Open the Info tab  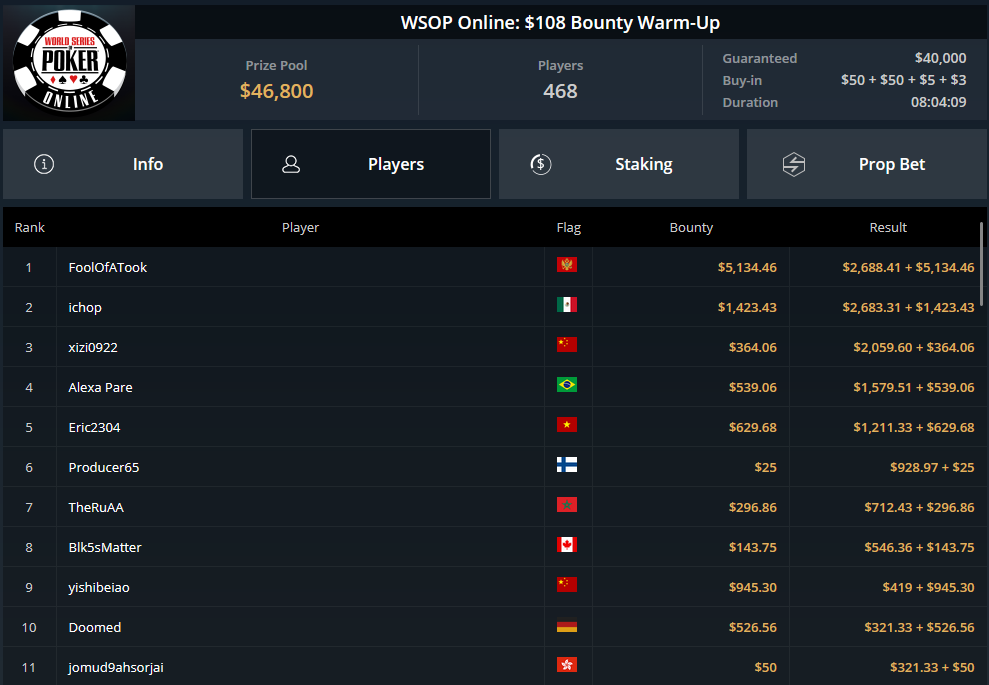coord(123,164)
